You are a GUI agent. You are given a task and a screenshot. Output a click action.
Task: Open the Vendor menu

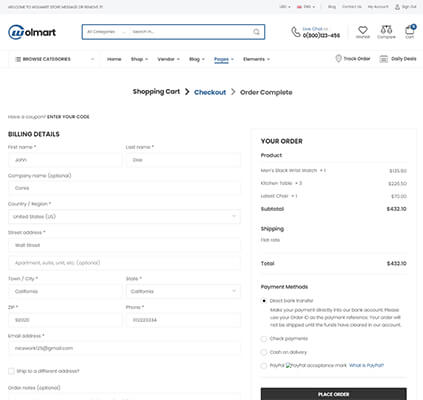pos(168,59)
